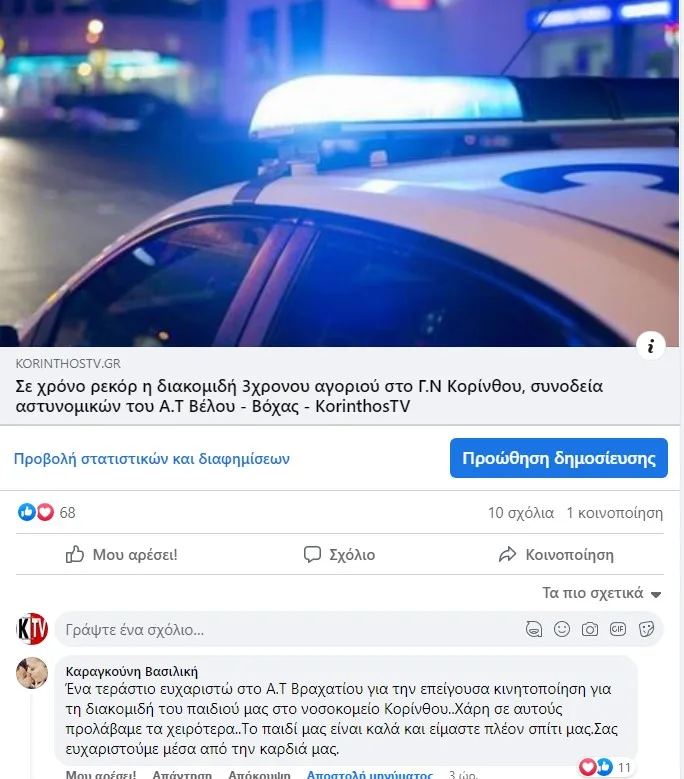
Task: Add a GIF to the comment
Action: (x=618, y=629)
